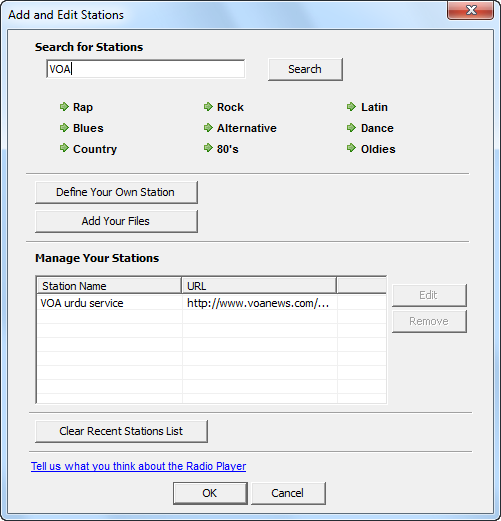Click the green arrow icon beside Blues
The image size is (501, 521).
coord(64,128)
